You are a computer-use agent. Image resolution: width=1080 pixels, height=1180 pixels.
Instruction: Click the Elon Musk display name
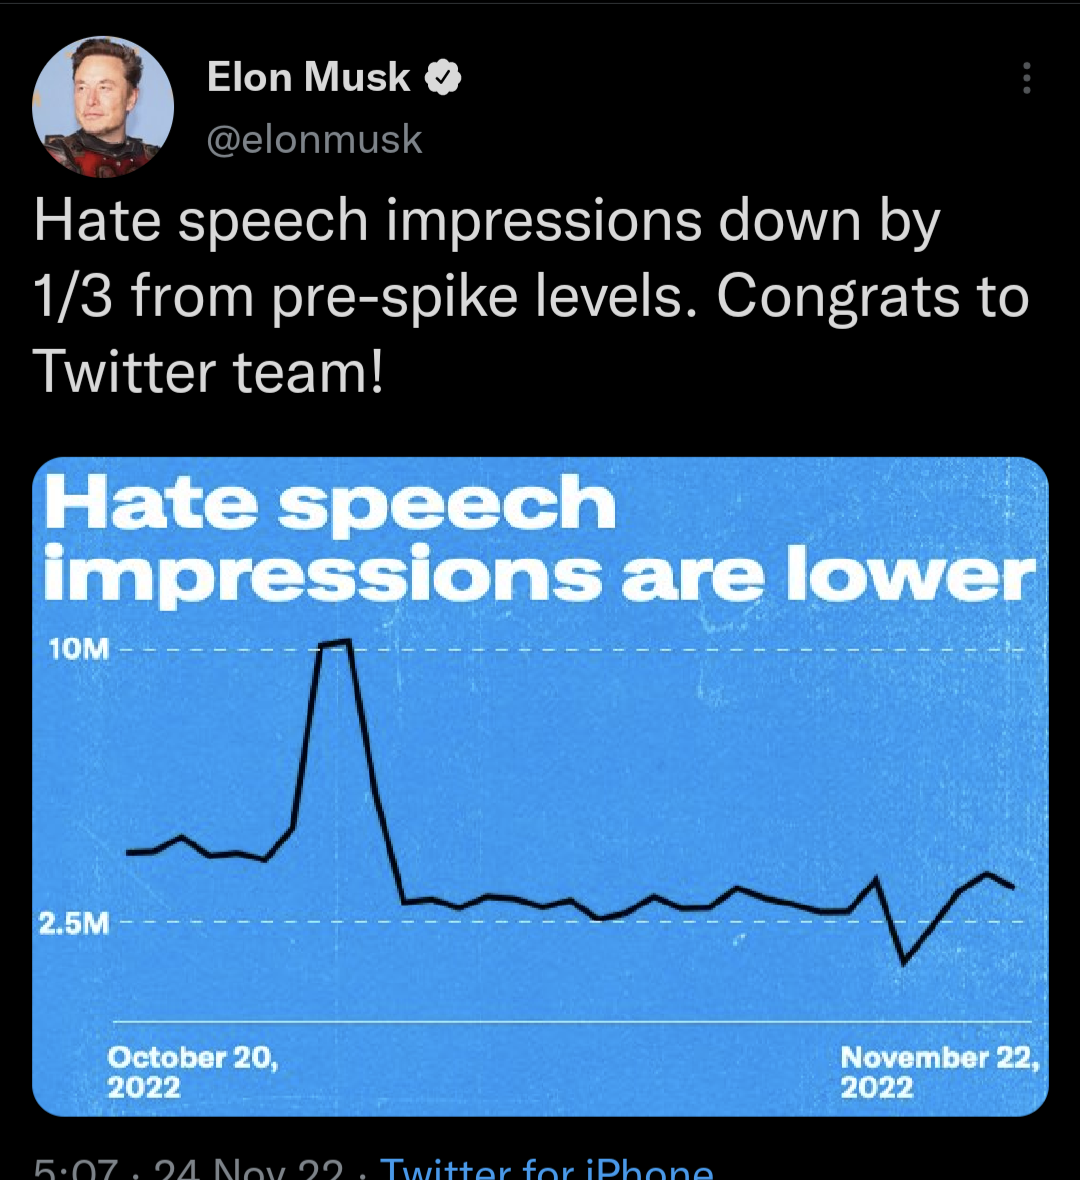tap(308, 77)
